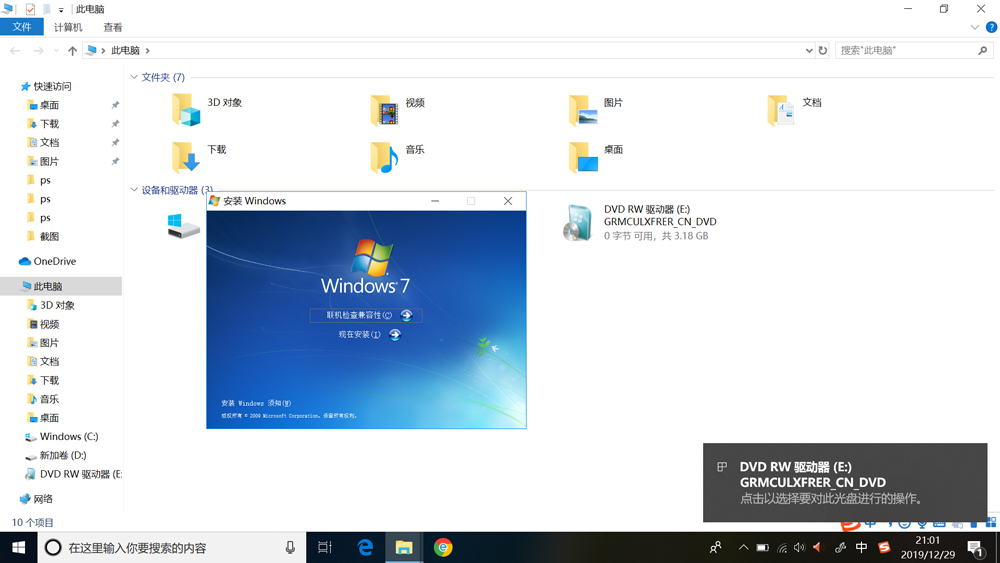Screen dimensions: 1000x563
Task: Click the Explorer quick-access properties checkmark icon
Action: pos(30,9)
